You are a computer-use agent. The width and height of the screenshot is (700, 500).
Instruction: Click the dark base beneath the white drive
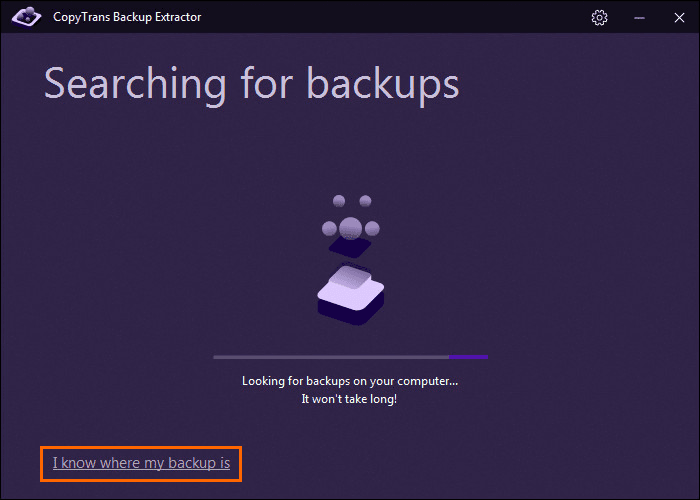click(350, 313)
